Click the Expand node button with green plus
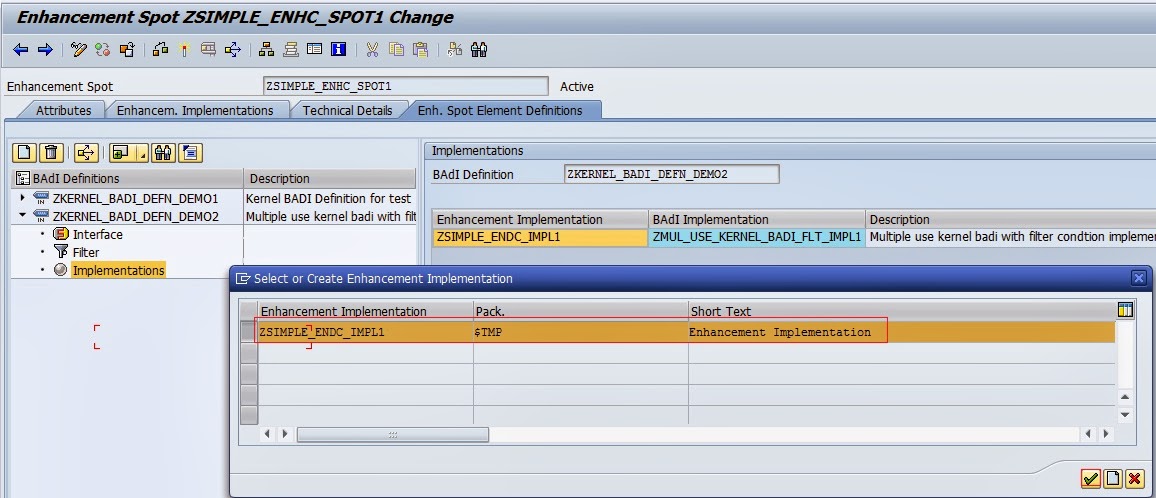 pyautogui.click(x=120, y=153)
